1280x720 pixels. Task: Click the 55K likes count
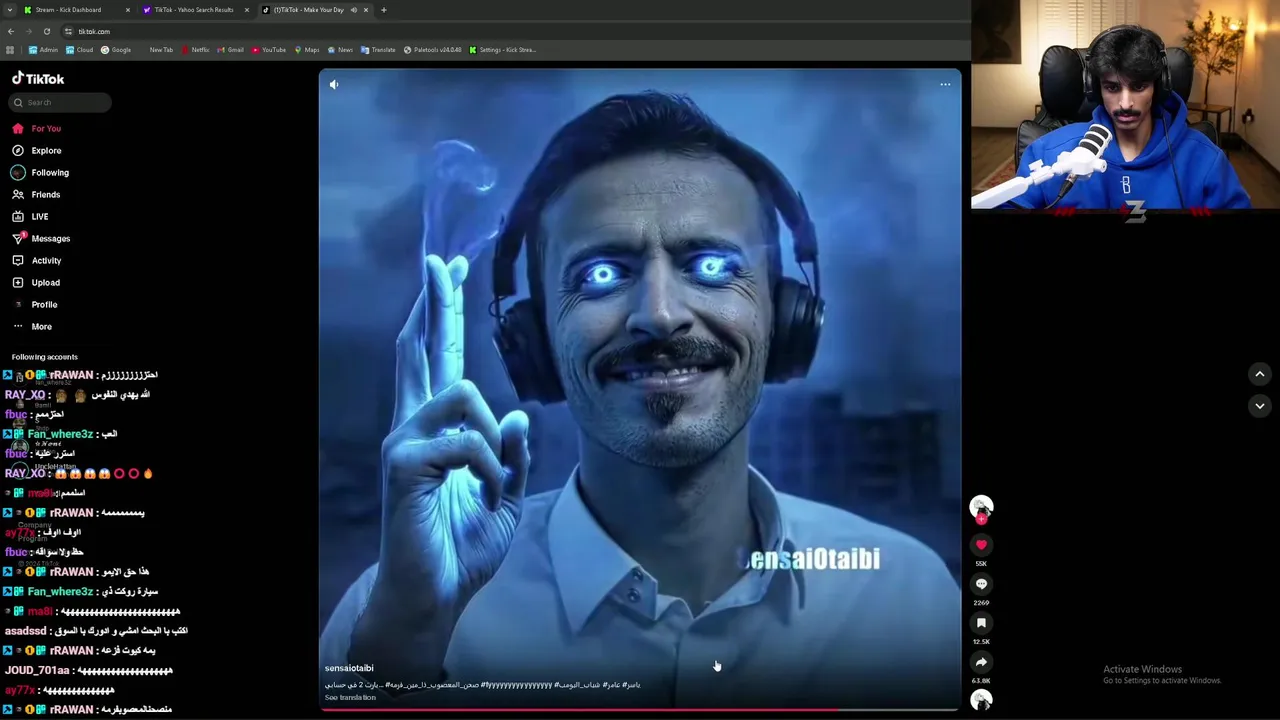981,564
